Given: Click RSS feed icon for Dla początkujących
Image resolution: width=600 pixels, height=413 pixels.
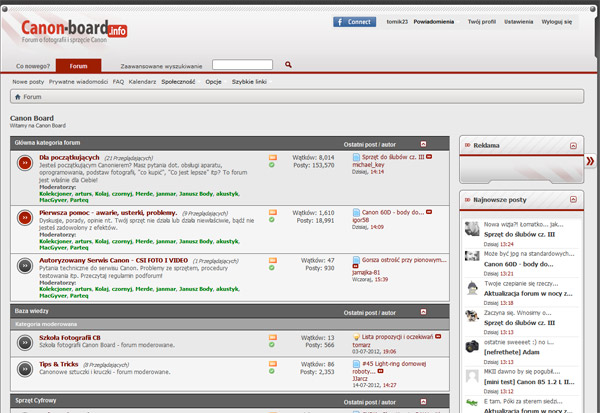Looking at the screenshot, I should tap(273, 157).
